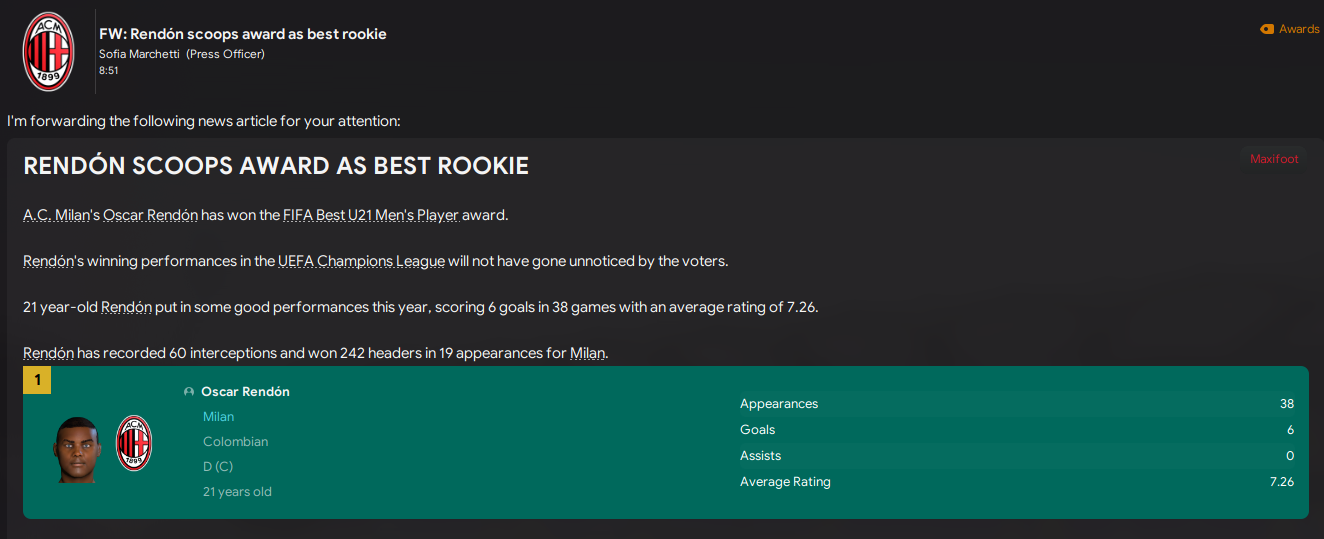
Task: Open the UEFA Champions League link
Action: click(x=362, y=261)
